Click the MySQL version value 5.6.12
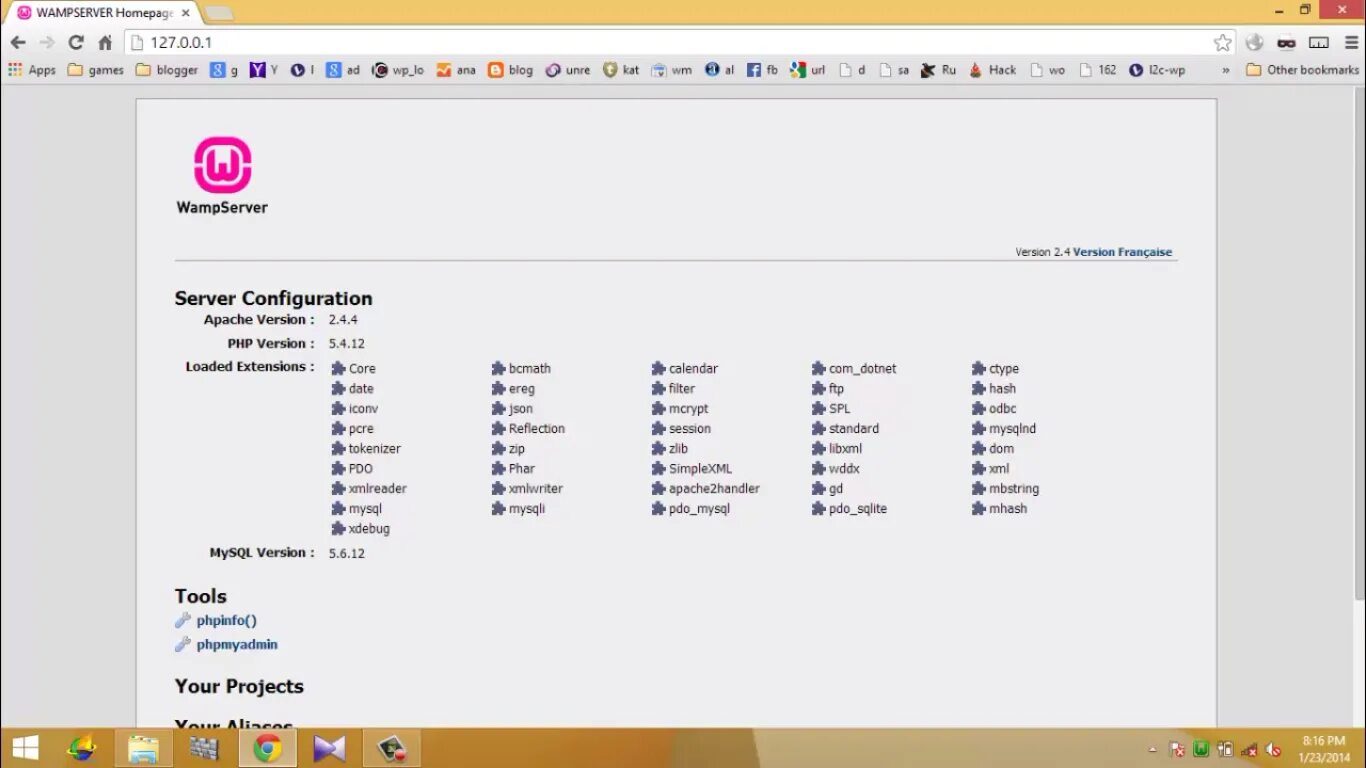Image resolution: width=1366 pixels, height=768 pixels. [346, 553]
